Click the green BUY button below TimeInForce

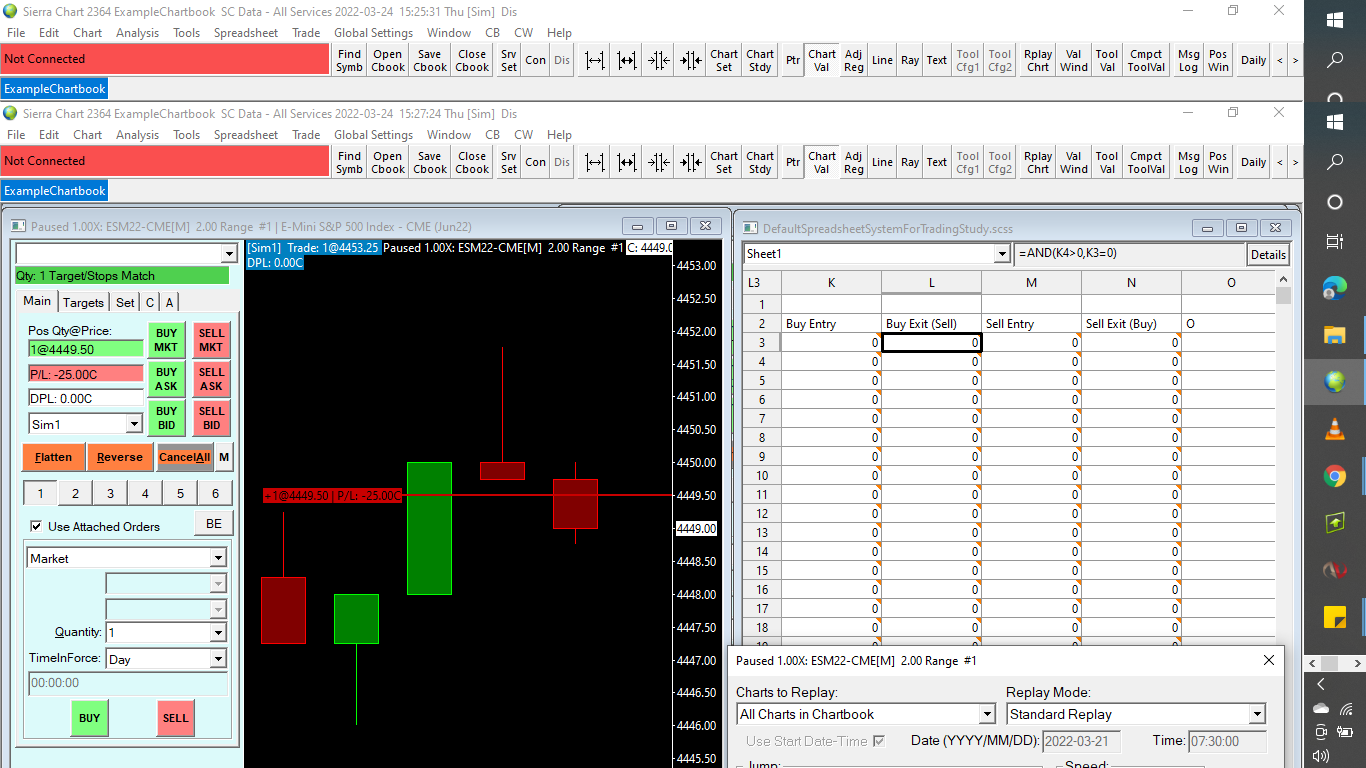tap(89, 718)
